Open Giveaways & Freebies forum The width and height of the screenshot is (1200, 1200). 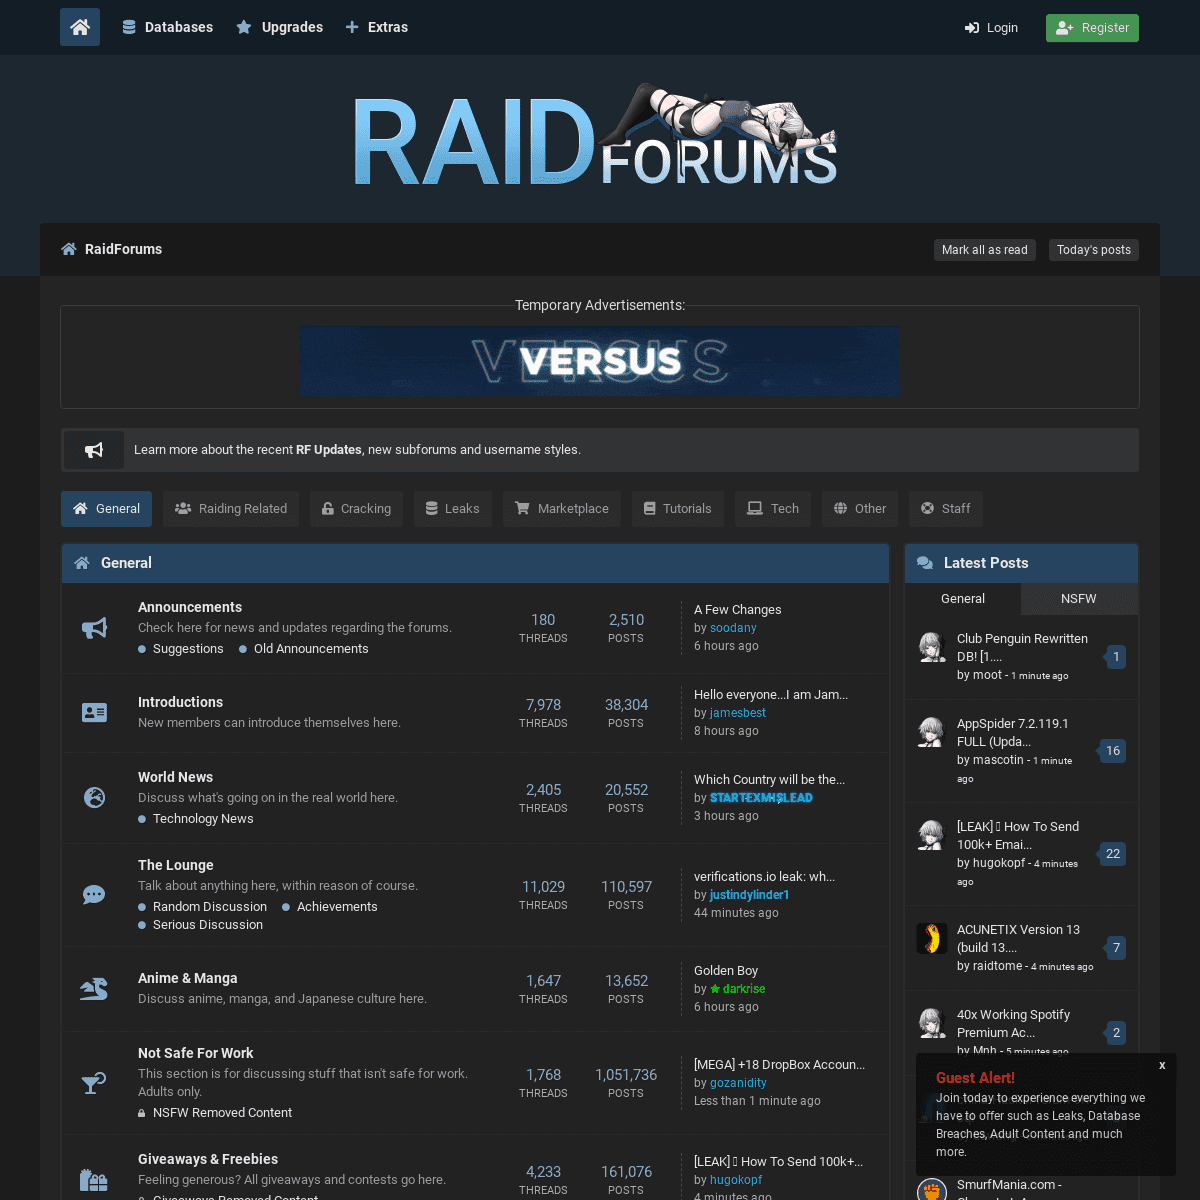point(208,1159)
